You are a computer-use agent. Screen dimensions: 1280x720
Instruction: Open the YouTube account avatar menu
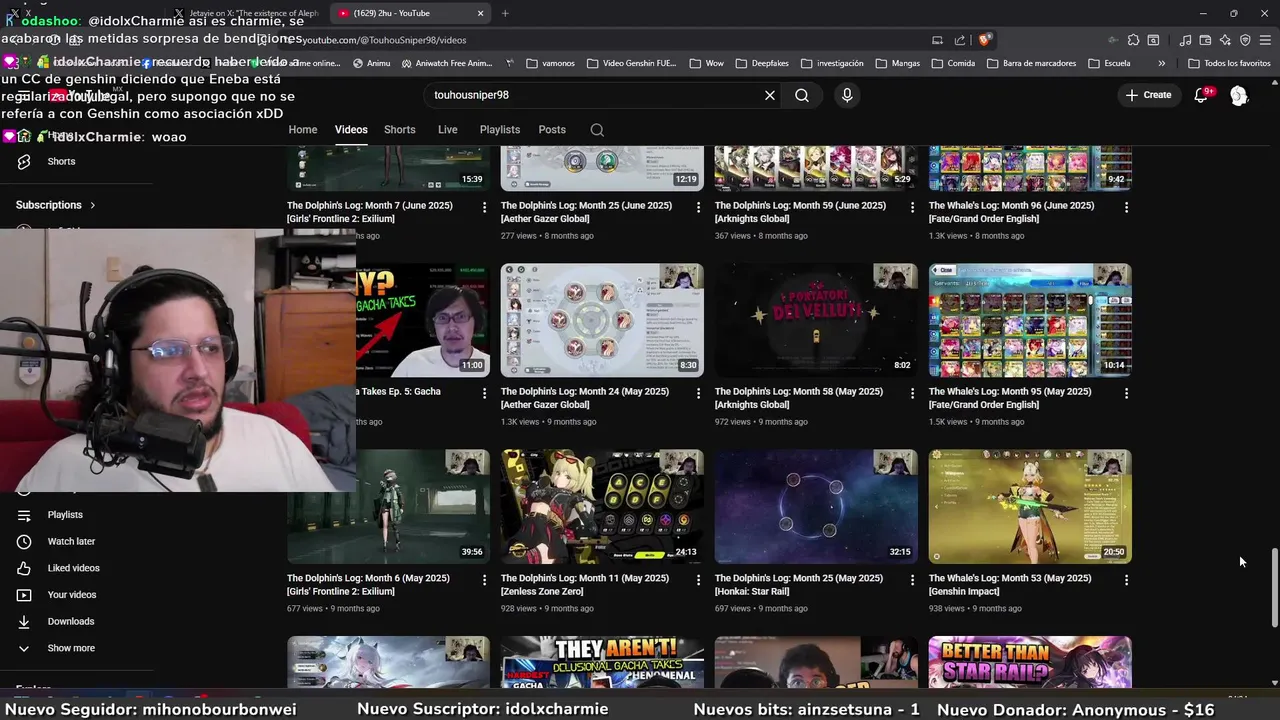click(1239, 95)
